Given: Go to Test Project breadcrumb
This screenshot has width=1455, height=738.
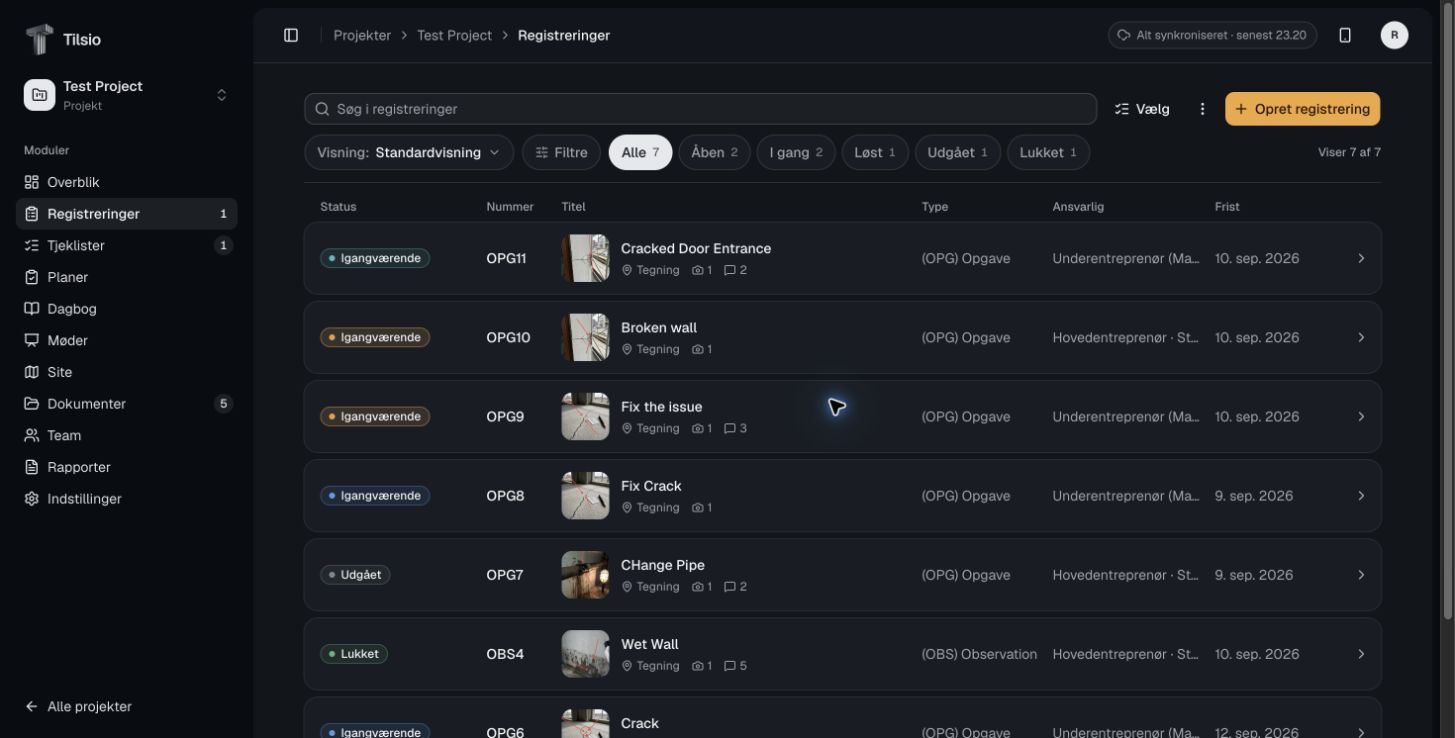Looking at the screenshot, I should [x=454, y=35].
